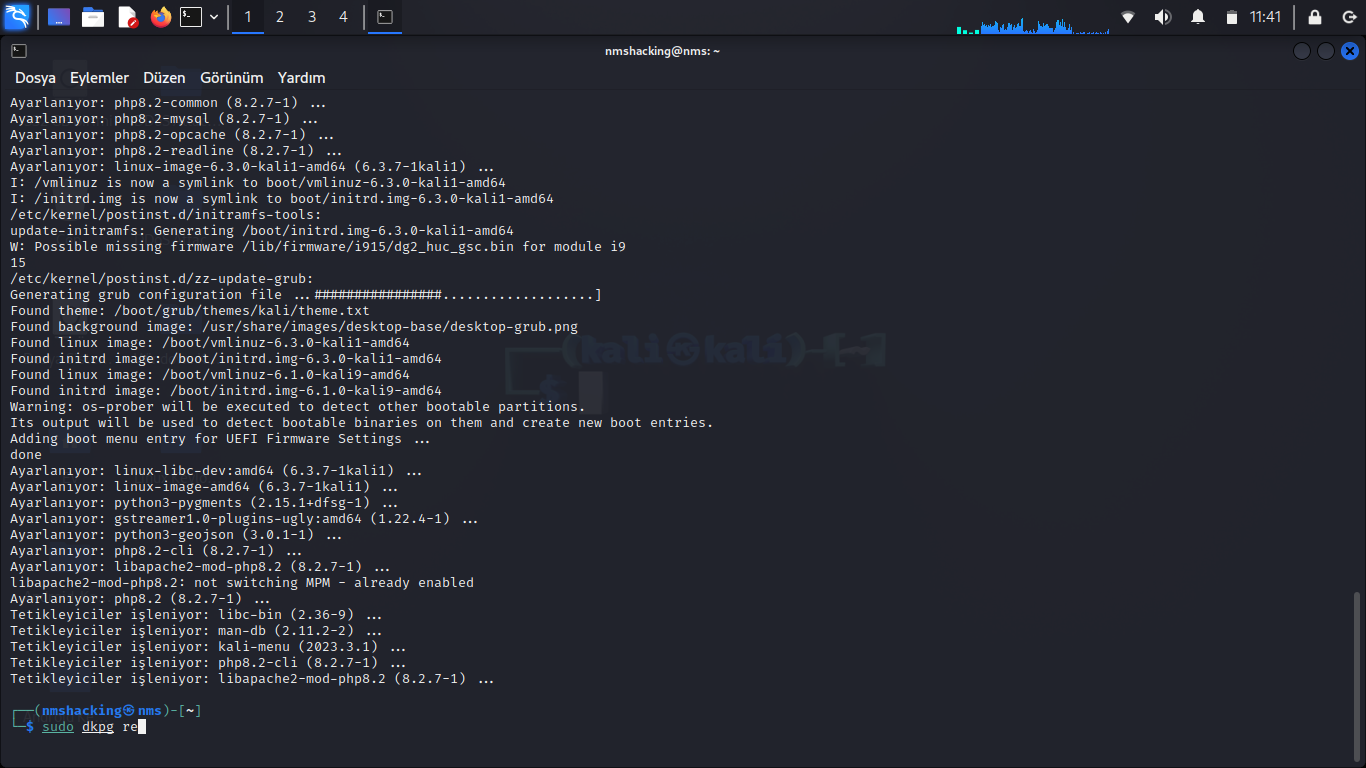
Task: Click 'Tetikleyiciler işleniyor: kali-menu' line
Action: pos(208,647)
